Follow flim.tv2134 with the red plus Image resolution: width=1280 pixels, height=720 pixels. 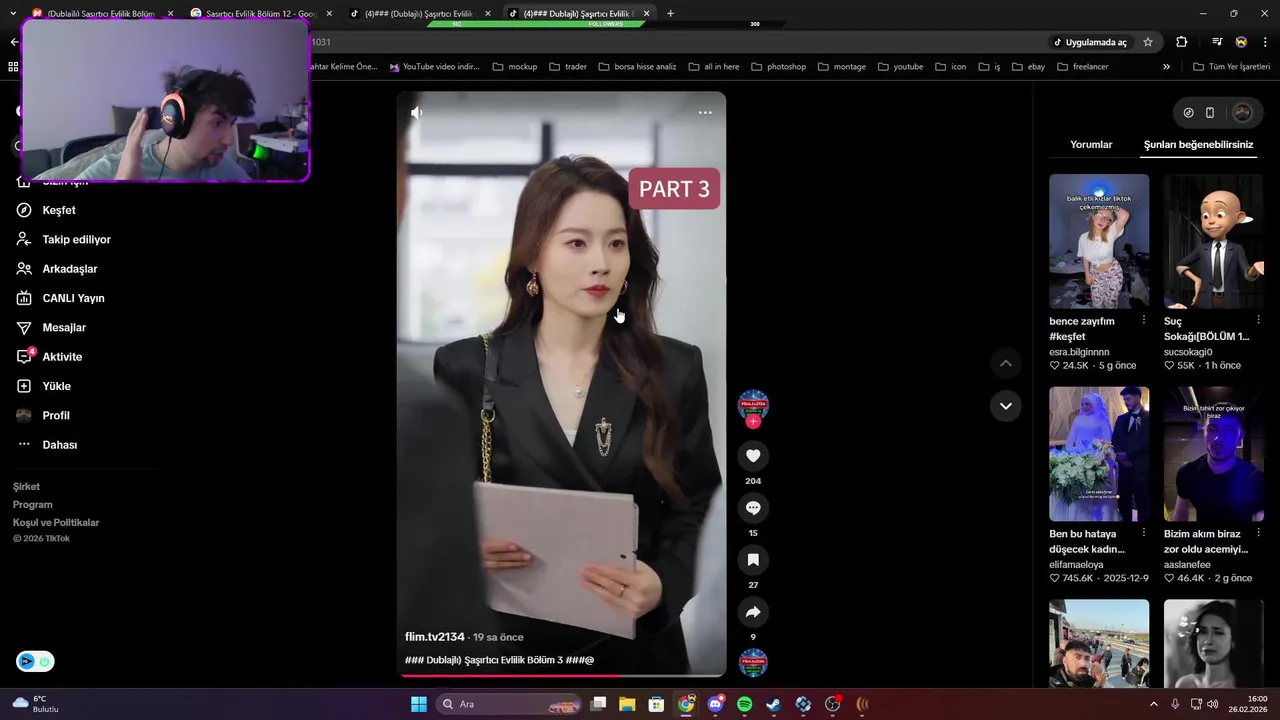pos(753,422)
